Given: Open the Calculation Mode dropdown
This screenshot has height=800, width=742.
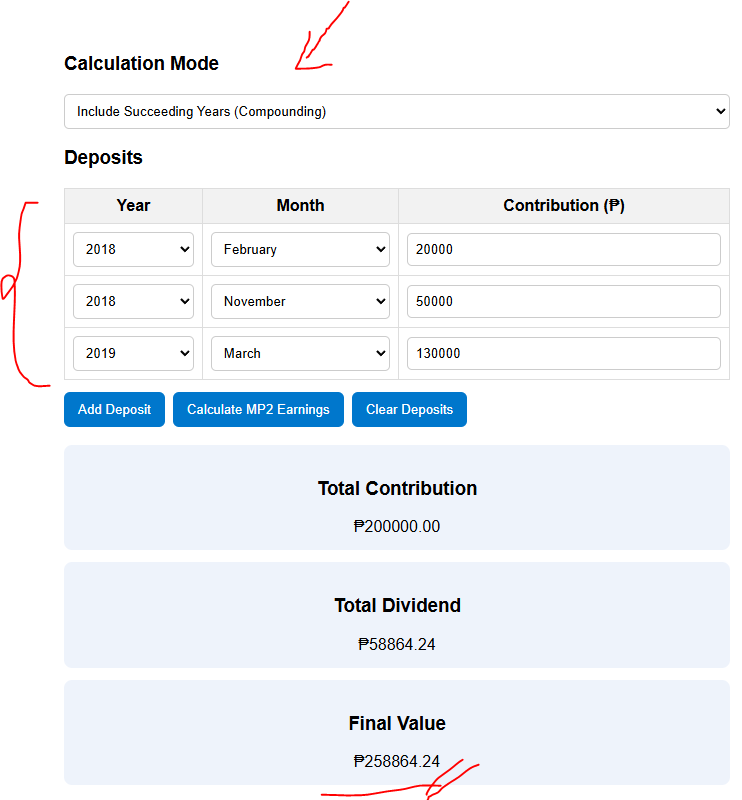Looking at the screenshot, I should coord(396,111).
